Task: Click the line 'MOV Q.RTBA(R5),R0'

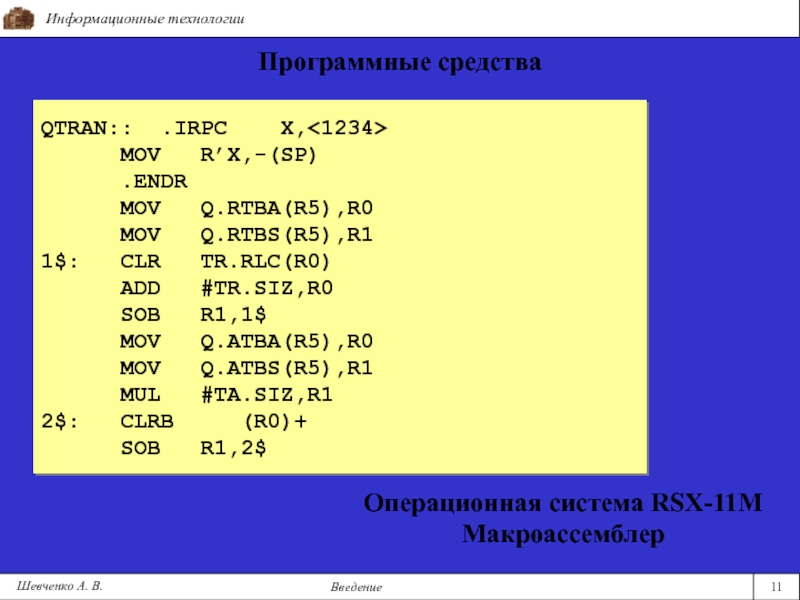Action: point(246,208)
